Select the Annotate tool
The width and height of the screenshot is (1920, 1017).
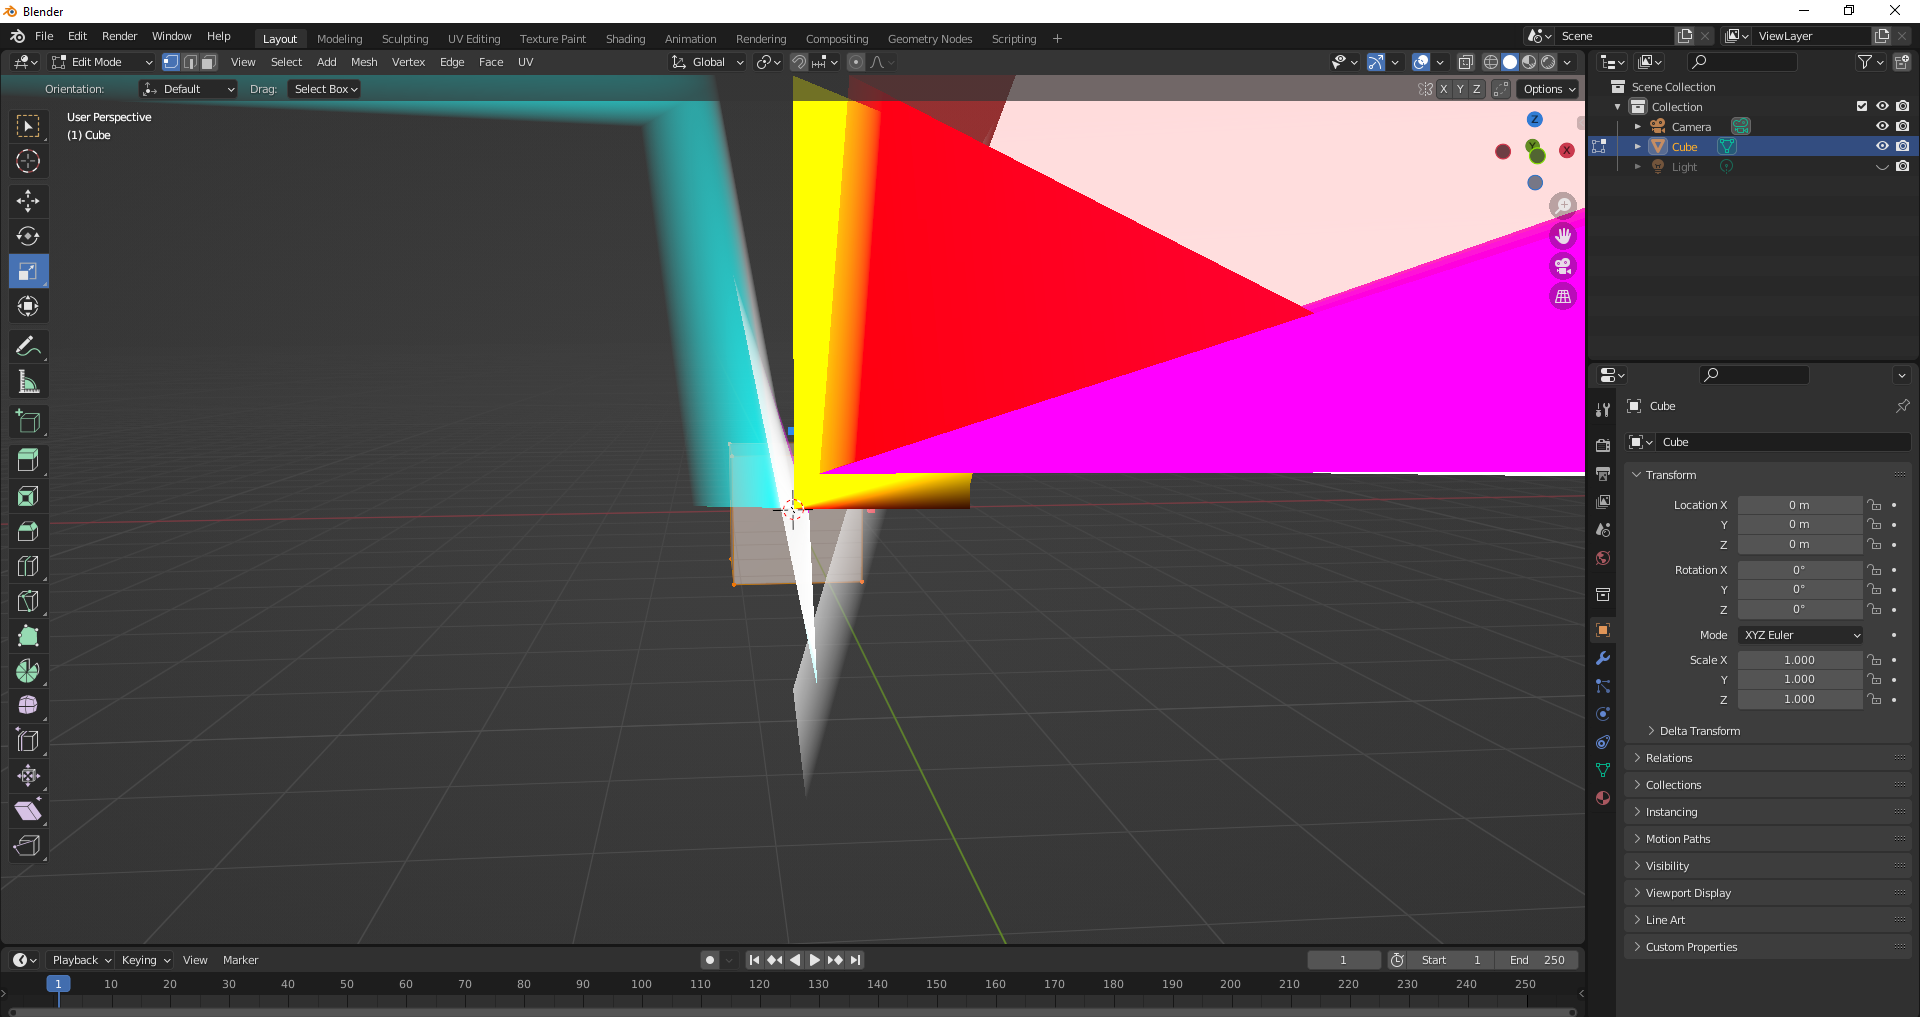tap(28, 346)
